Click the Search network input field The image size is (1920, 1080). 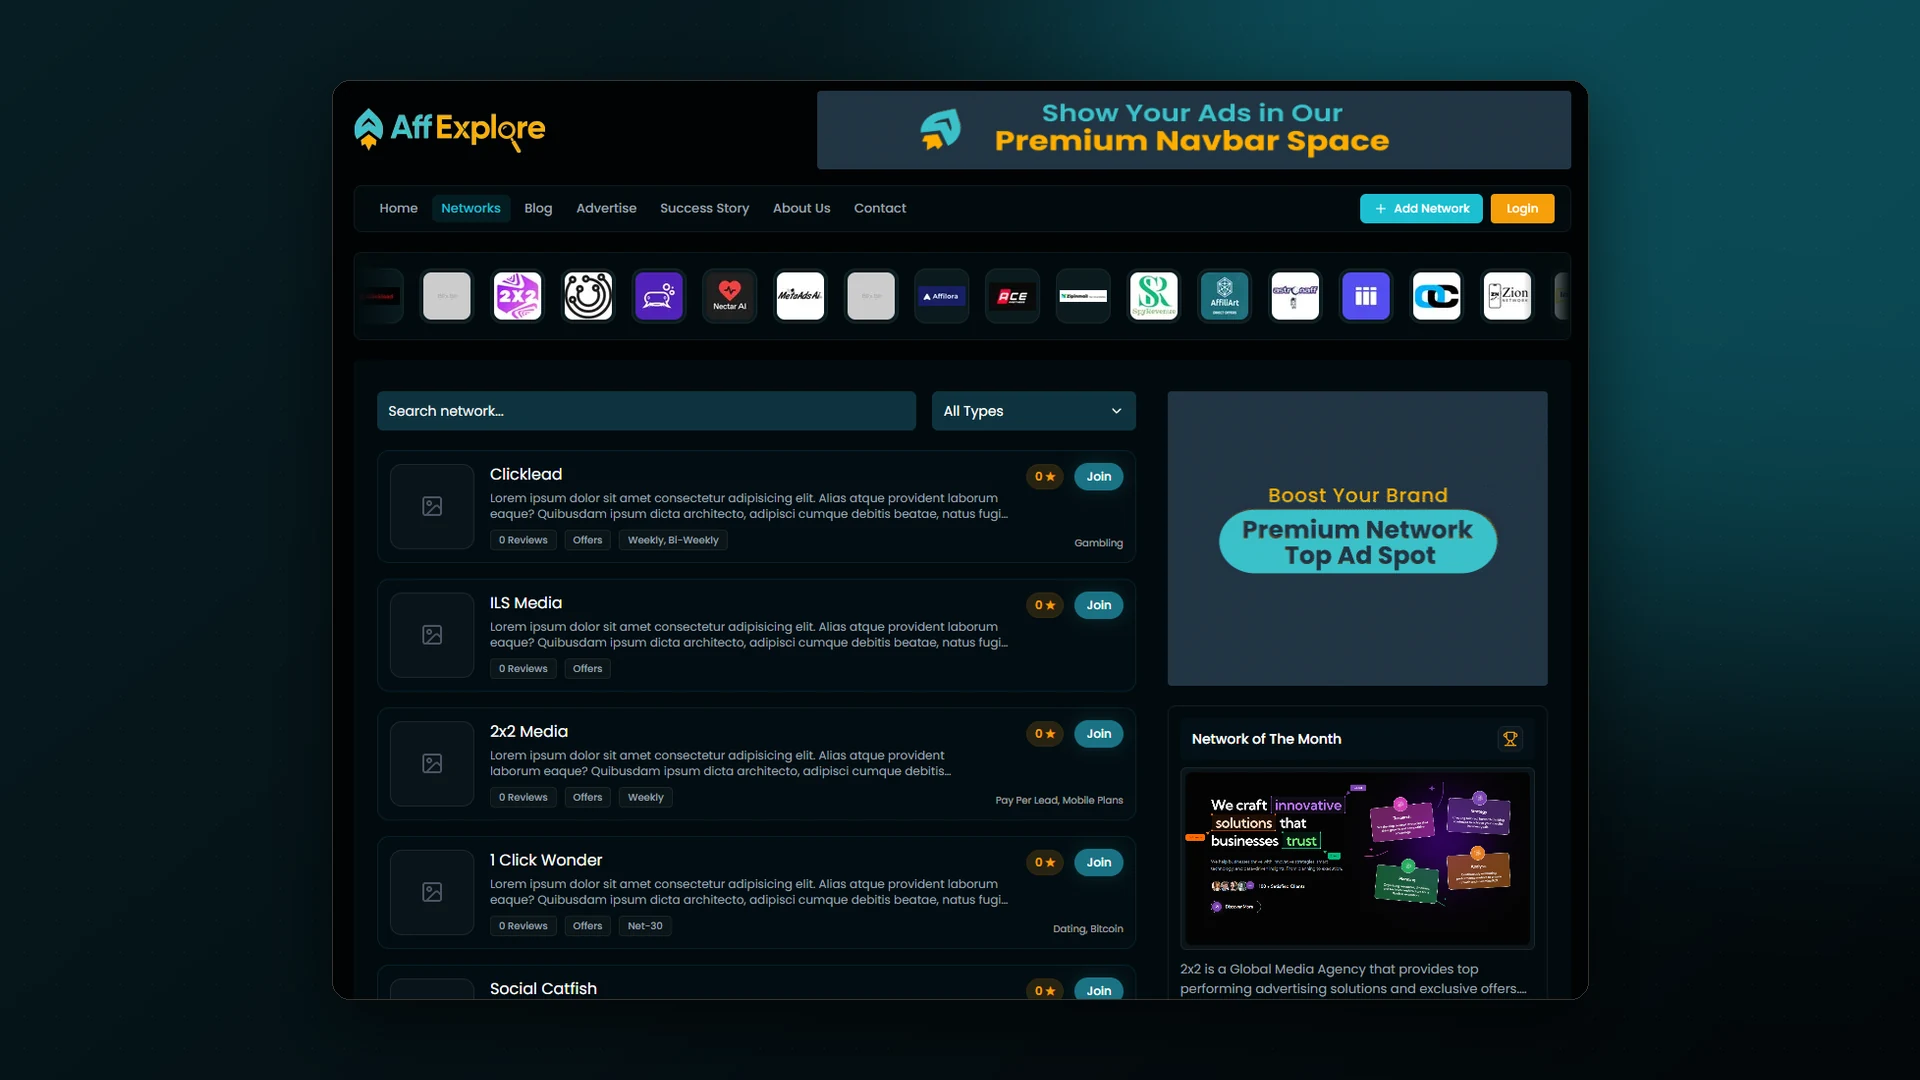pos(646,411)
